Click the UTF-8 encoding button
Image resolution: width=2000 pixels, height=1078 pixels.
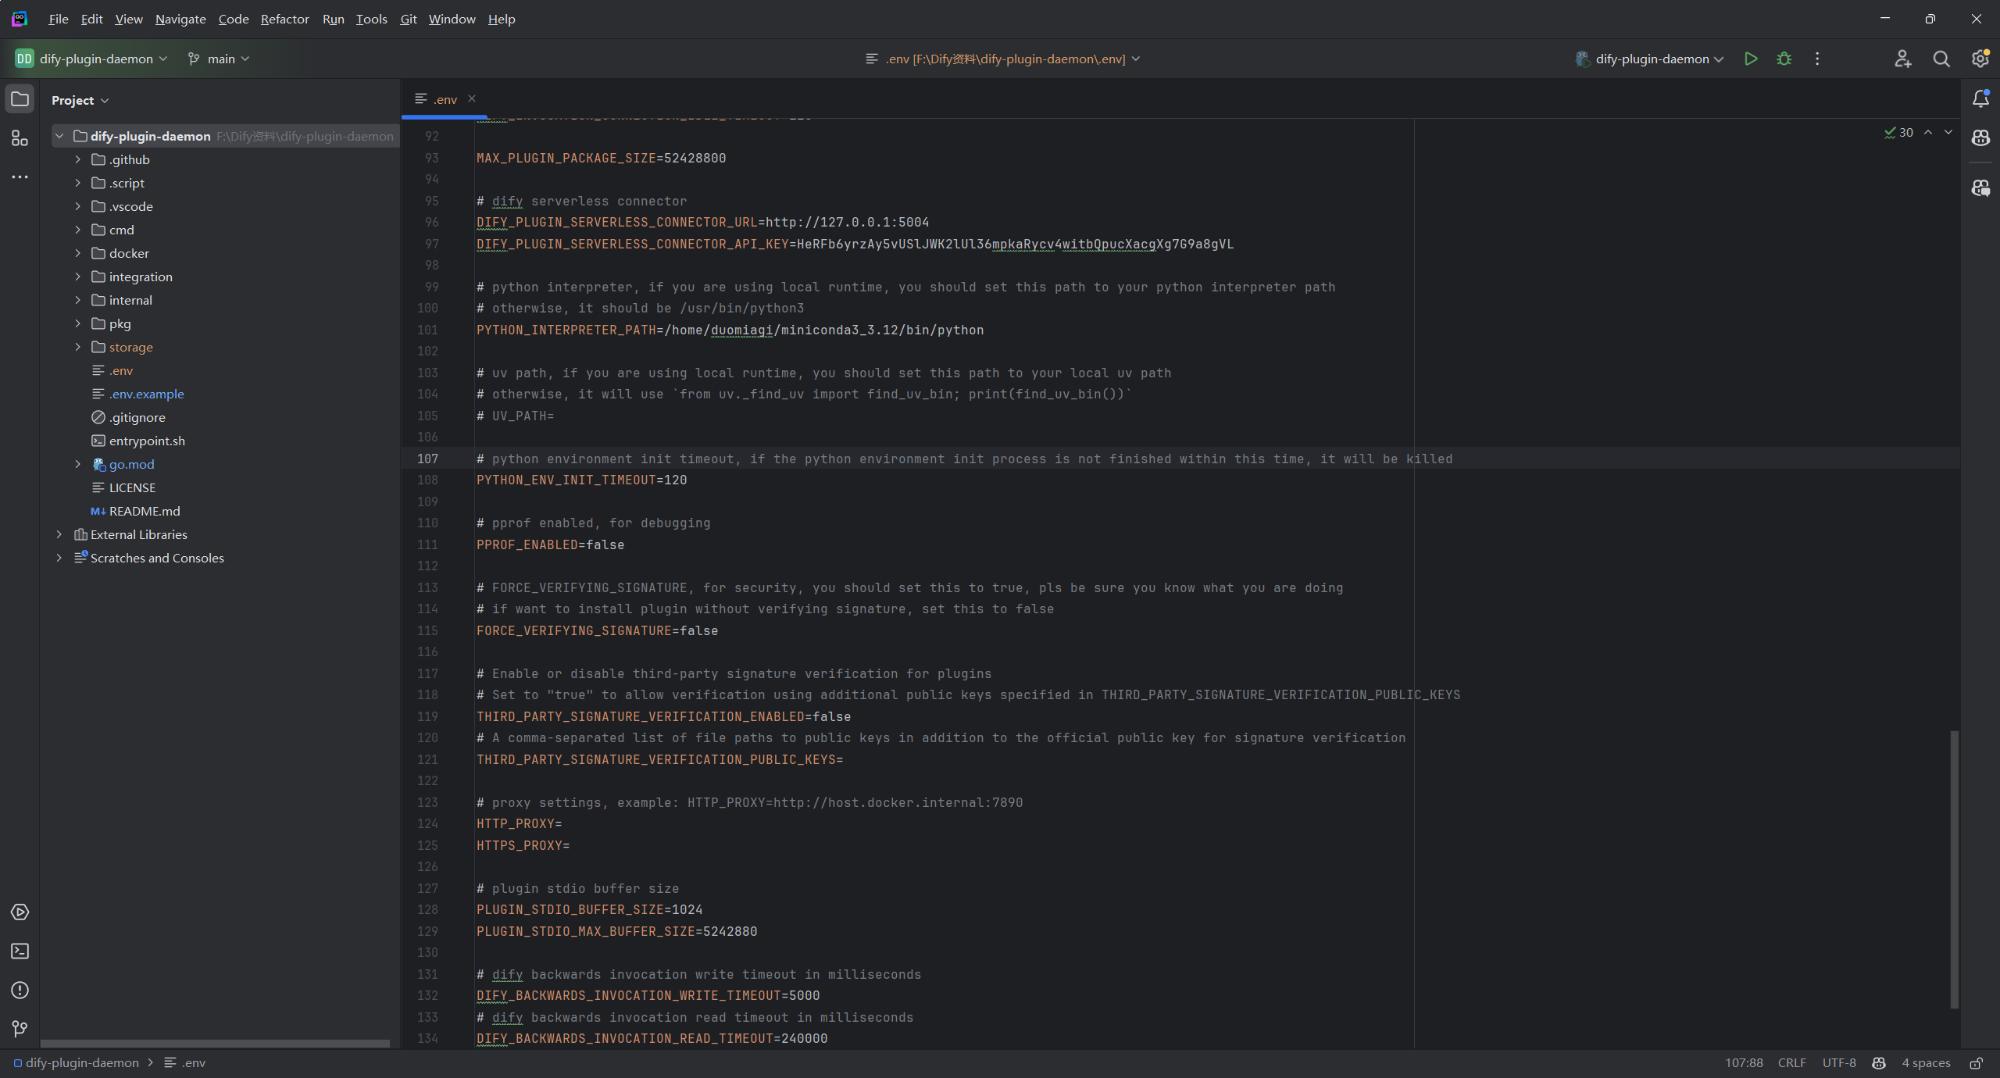point(1838,1063)
